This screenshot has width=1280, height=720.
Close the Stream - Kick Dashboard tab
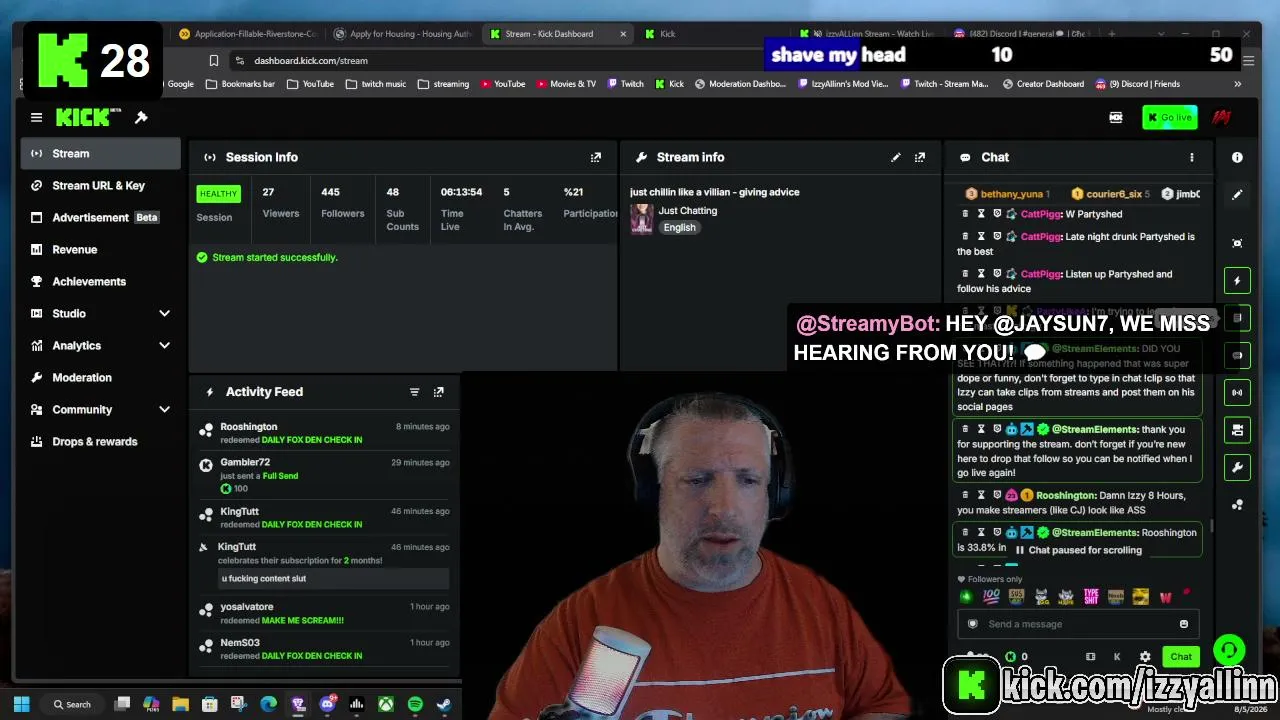(x=623, y=34)
